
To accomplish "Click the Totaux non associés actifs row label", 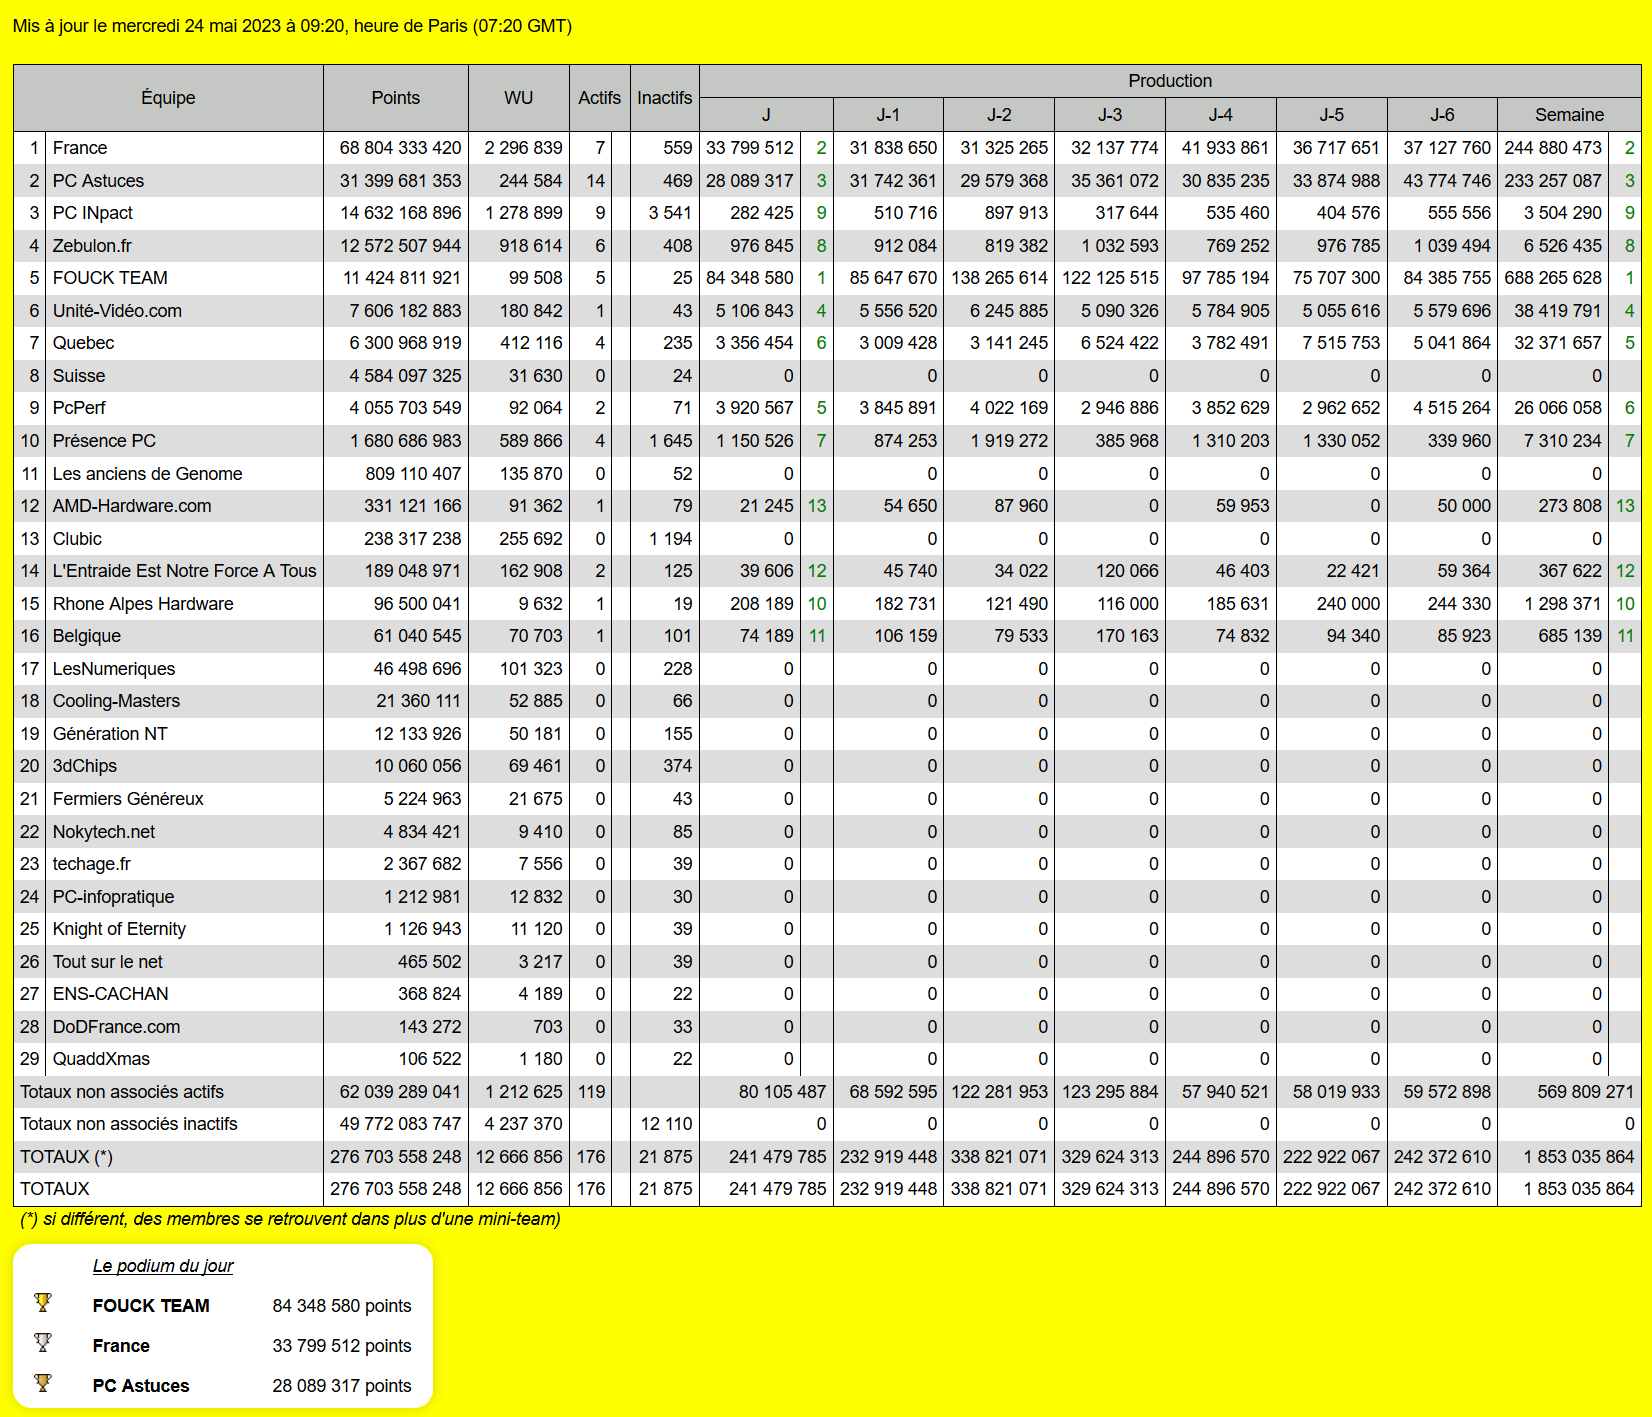I will coord(122,1092).
